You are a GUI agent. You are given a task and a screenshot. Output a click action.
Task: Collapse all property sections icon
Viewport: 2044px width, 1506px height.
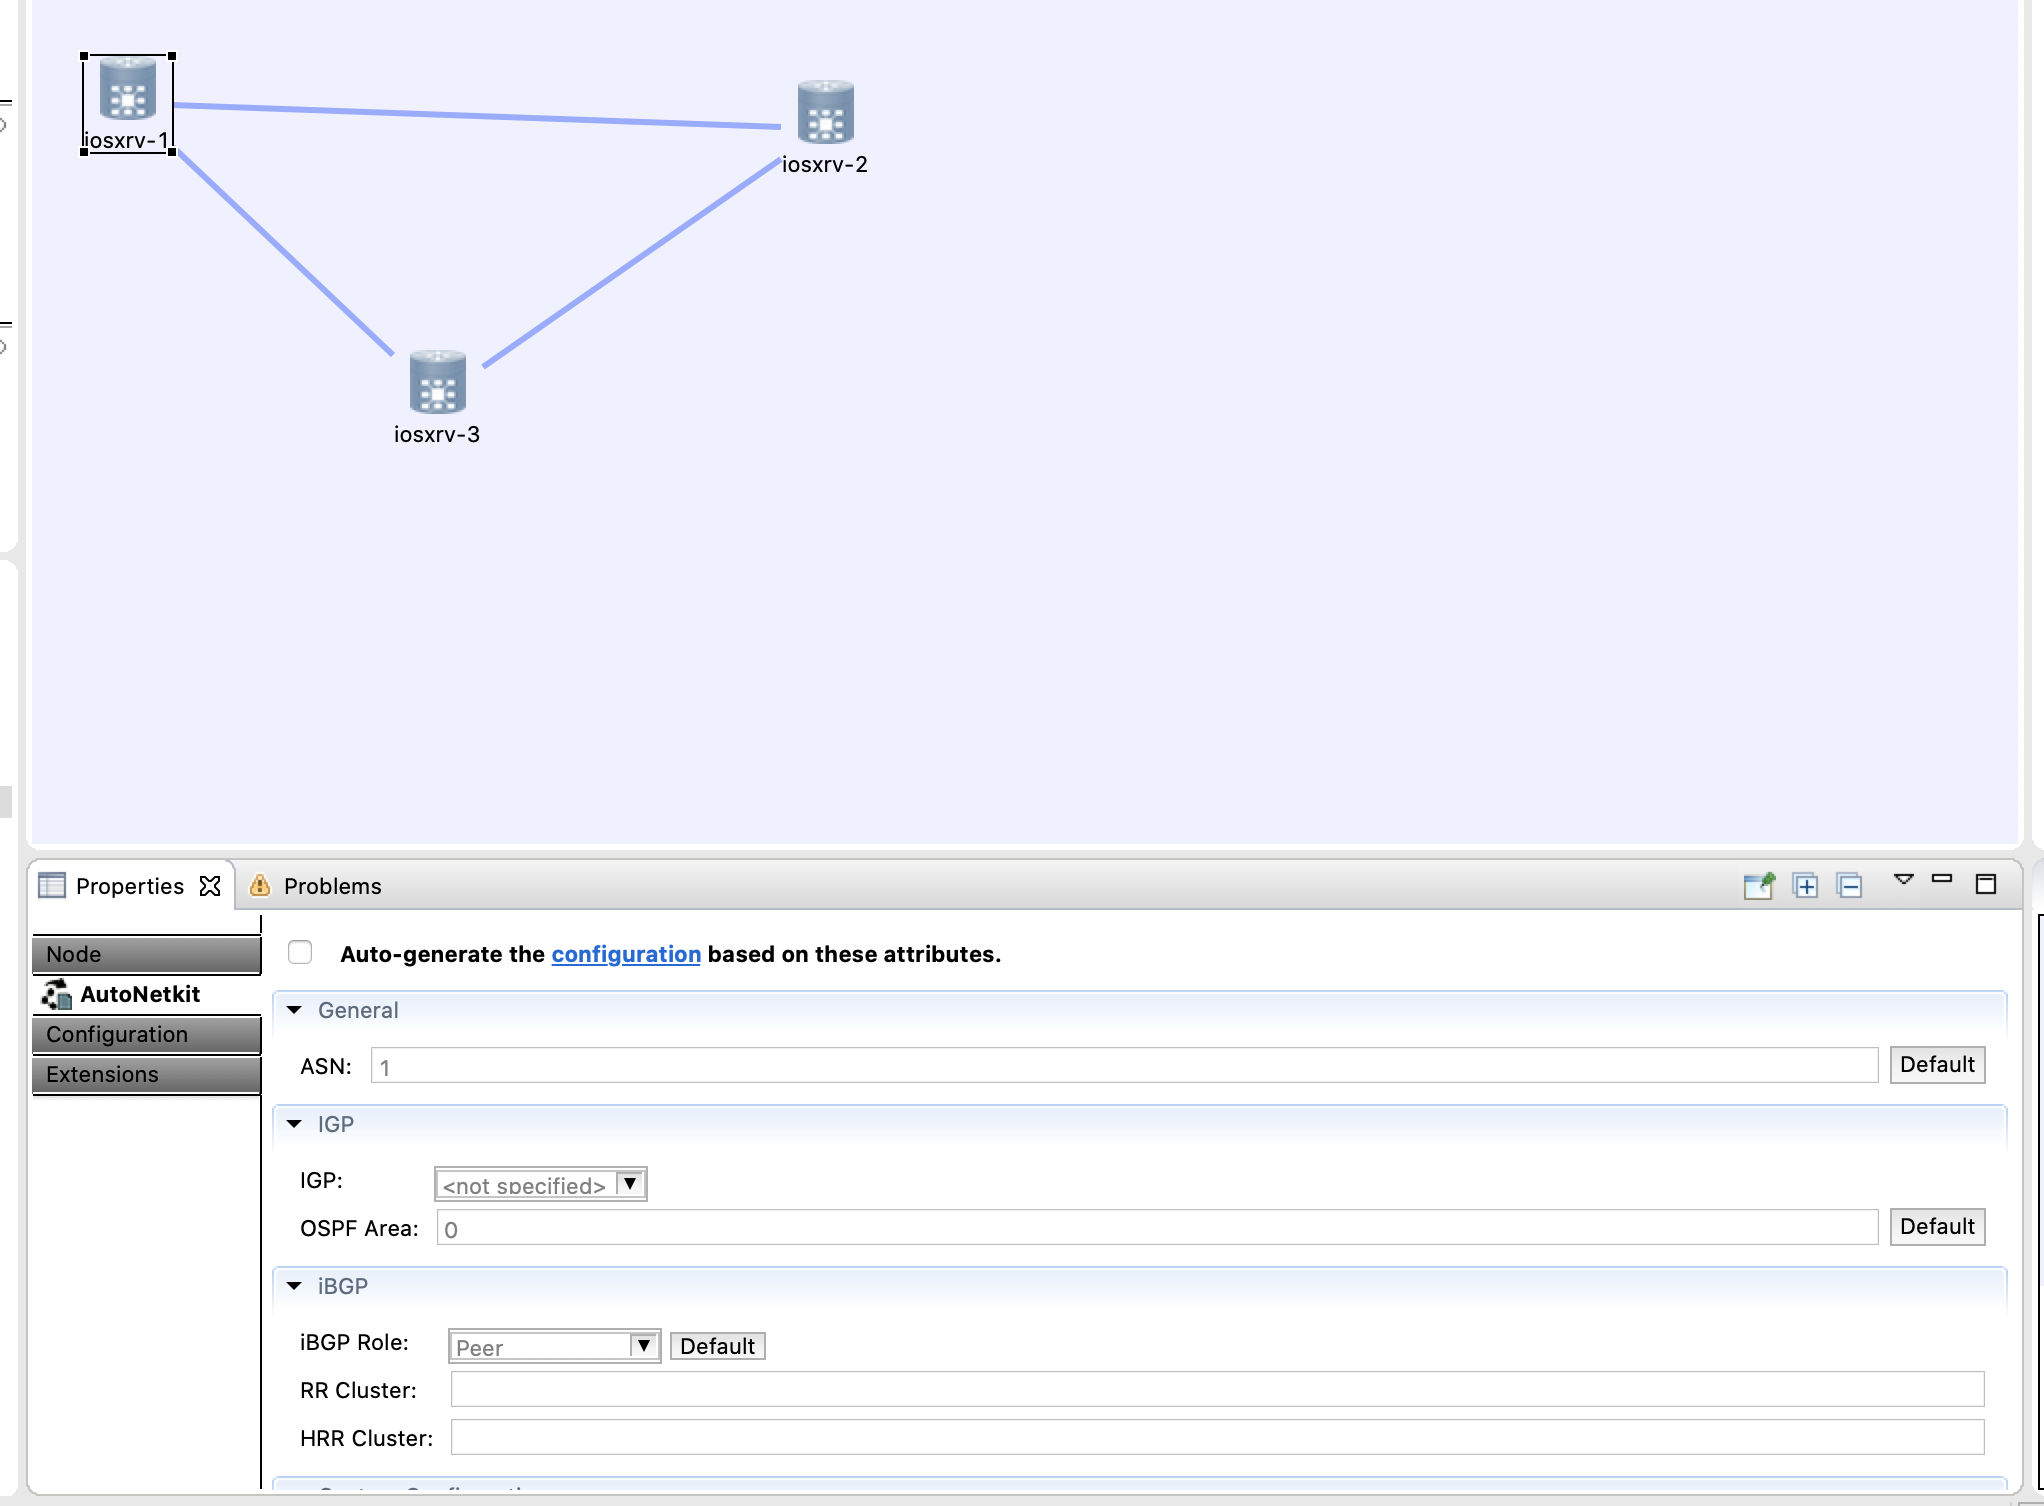click(1849, 886)
